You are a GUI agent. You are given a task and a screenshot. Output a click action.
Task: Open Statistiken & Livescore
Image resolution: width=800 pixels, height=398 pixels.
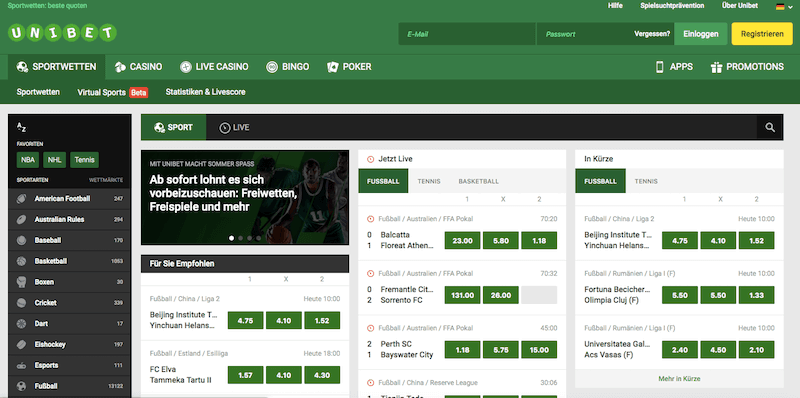(205, 92)
